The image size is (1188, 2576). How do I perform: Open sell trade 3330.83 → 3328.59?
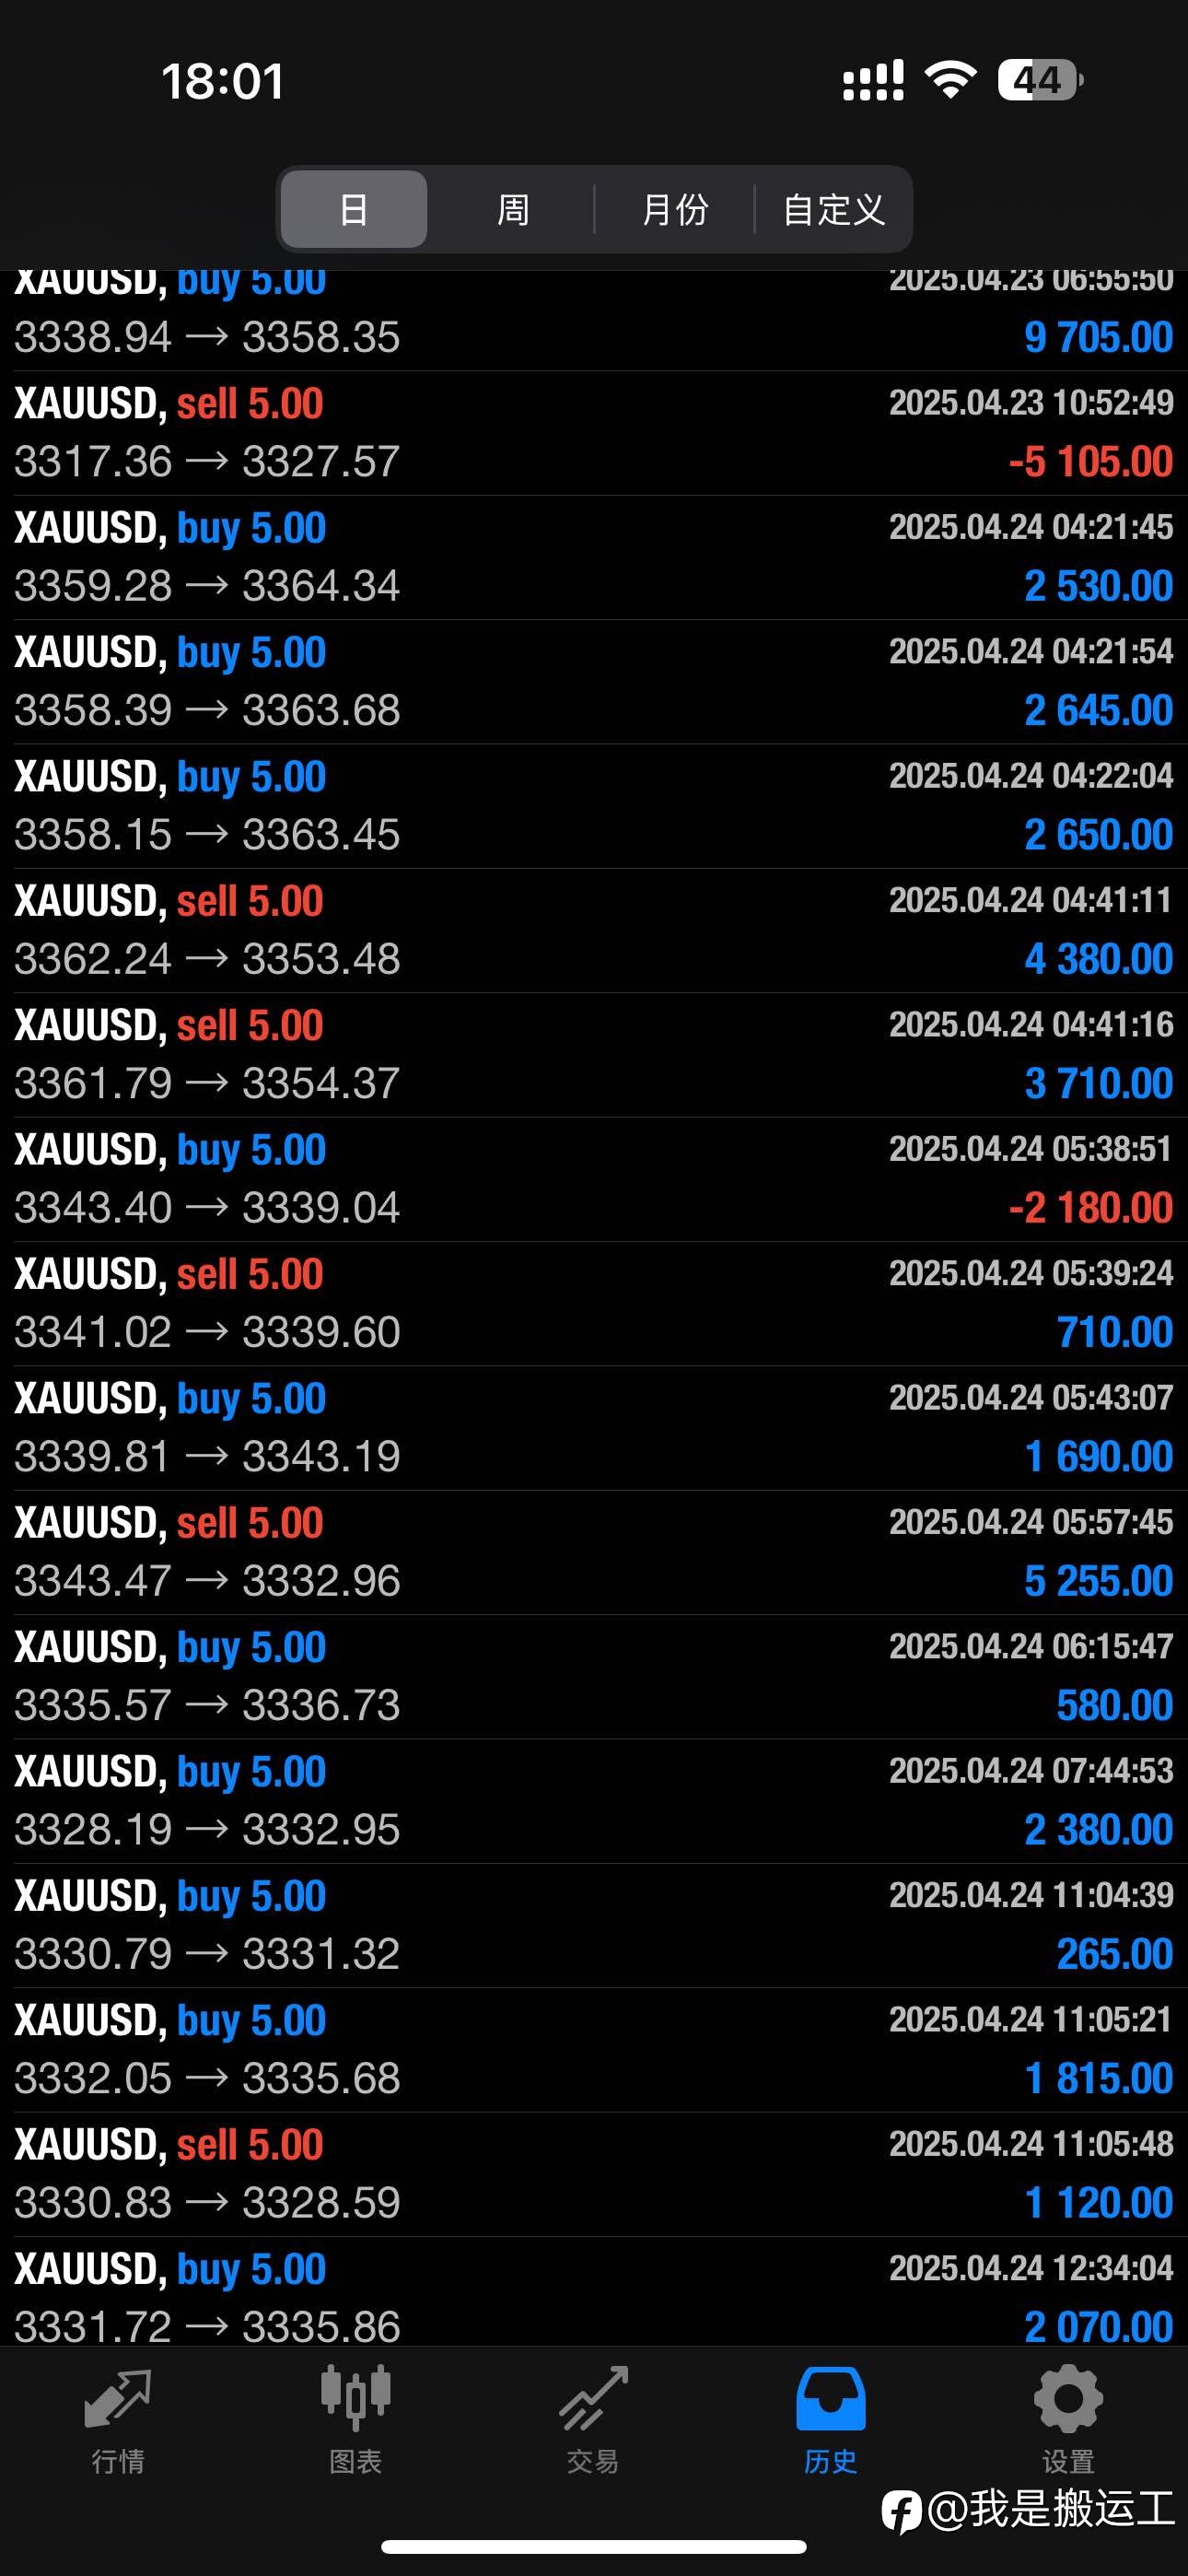coord(594,2174)
